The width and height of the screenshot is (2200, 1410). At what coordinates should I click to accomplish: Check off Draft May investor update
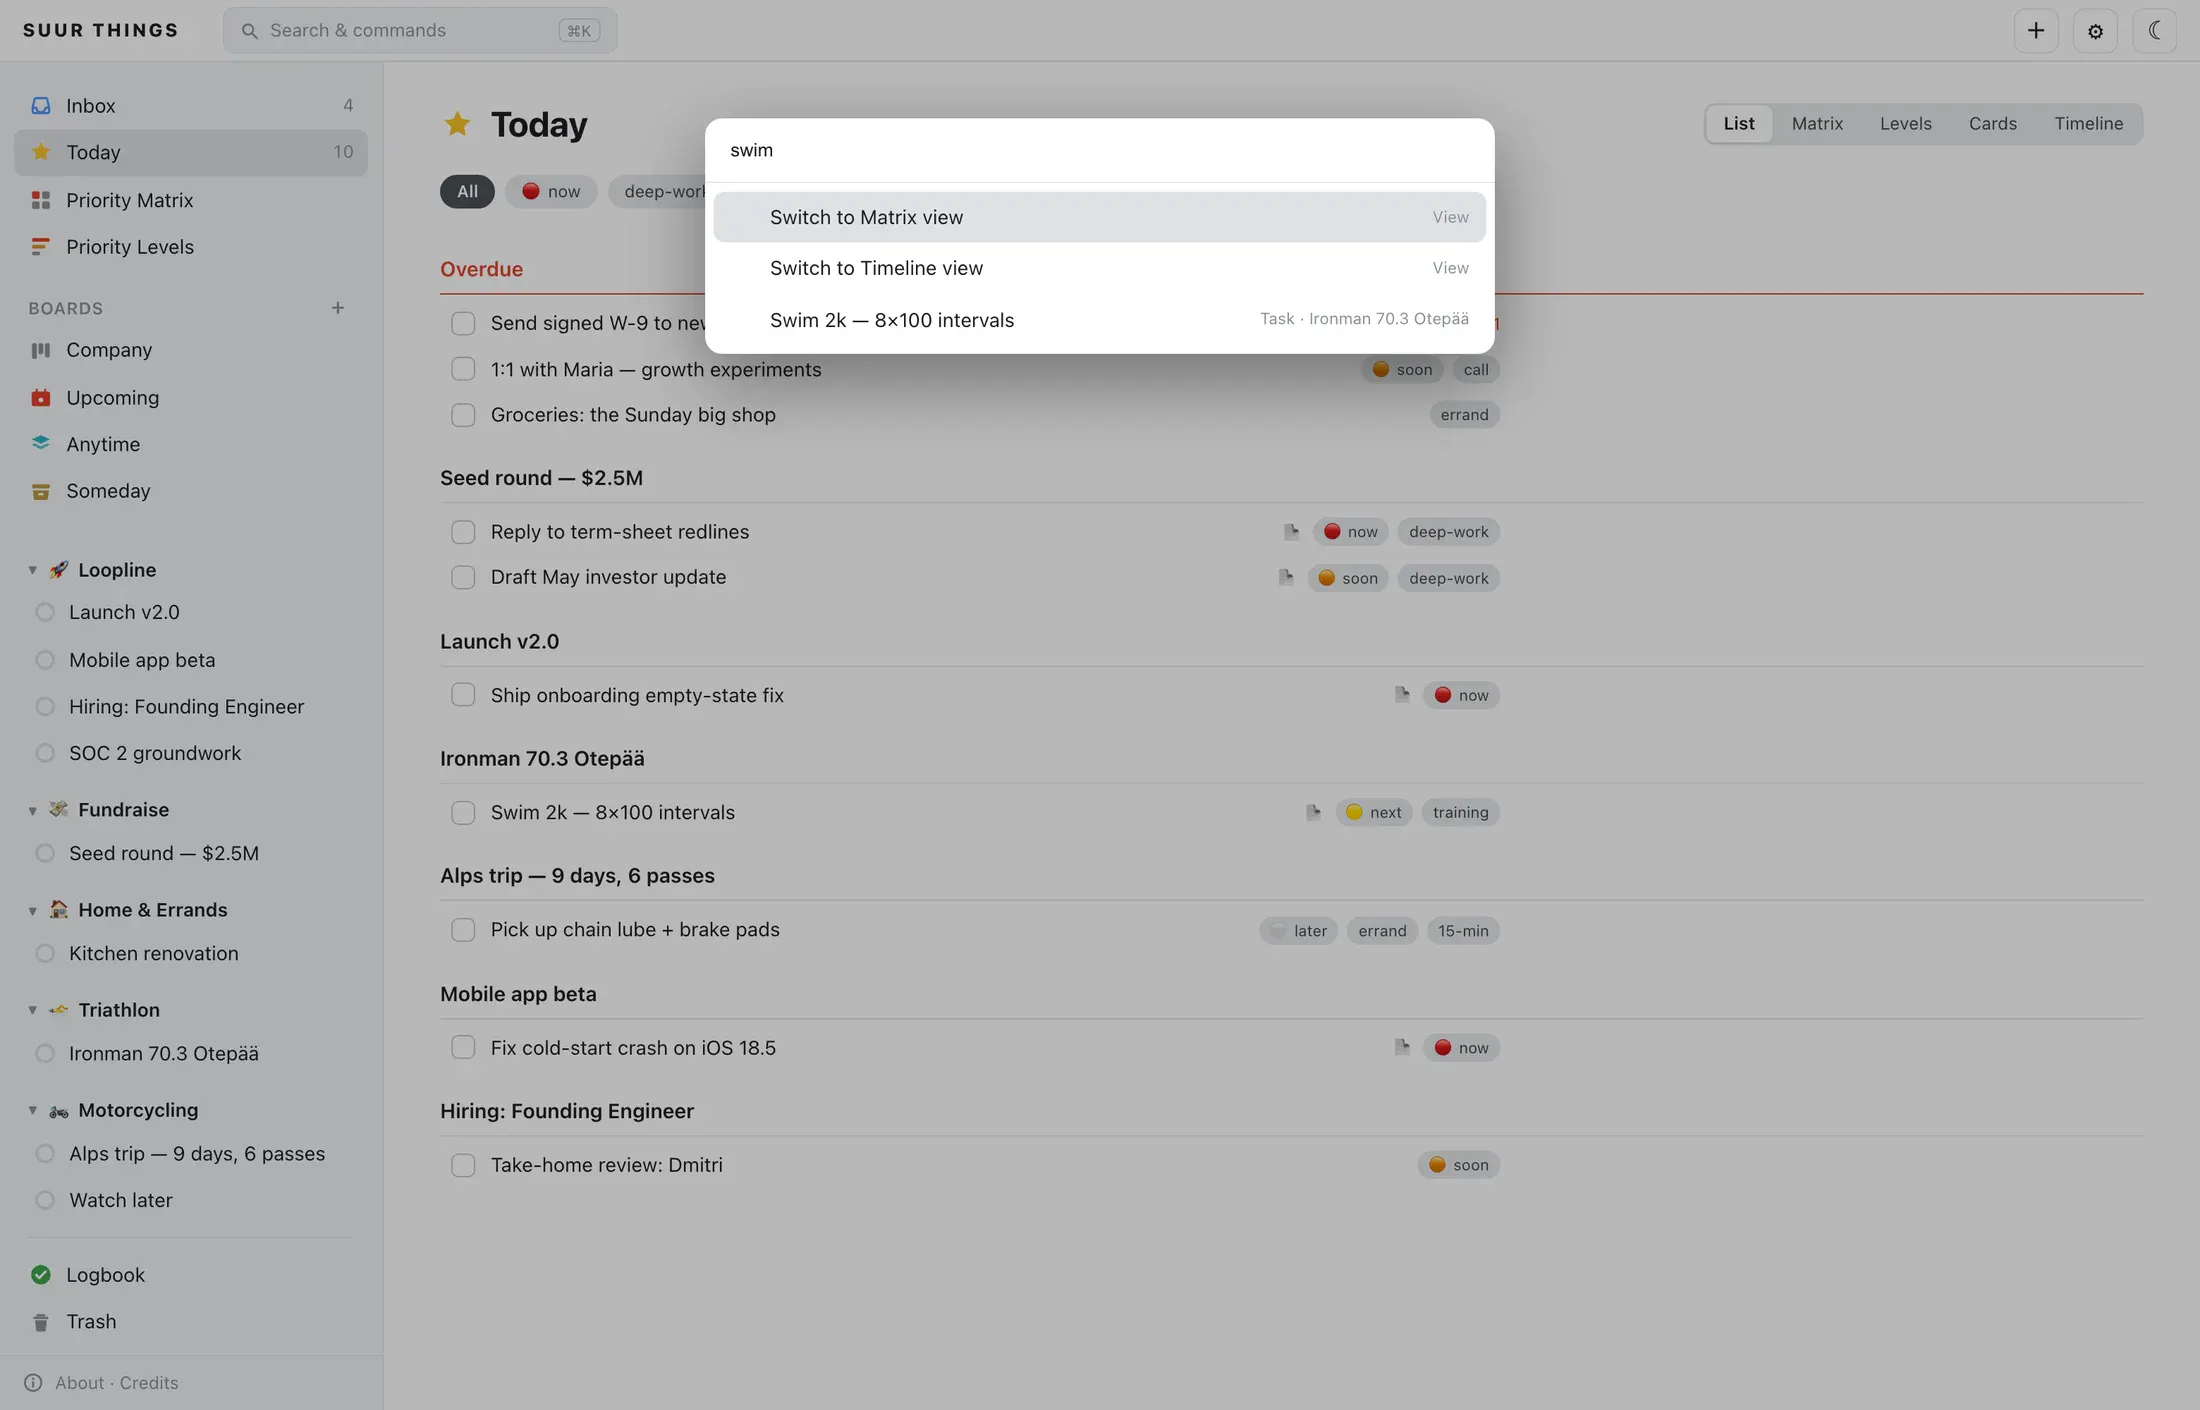pyautogui.click(x=463, y=577)
